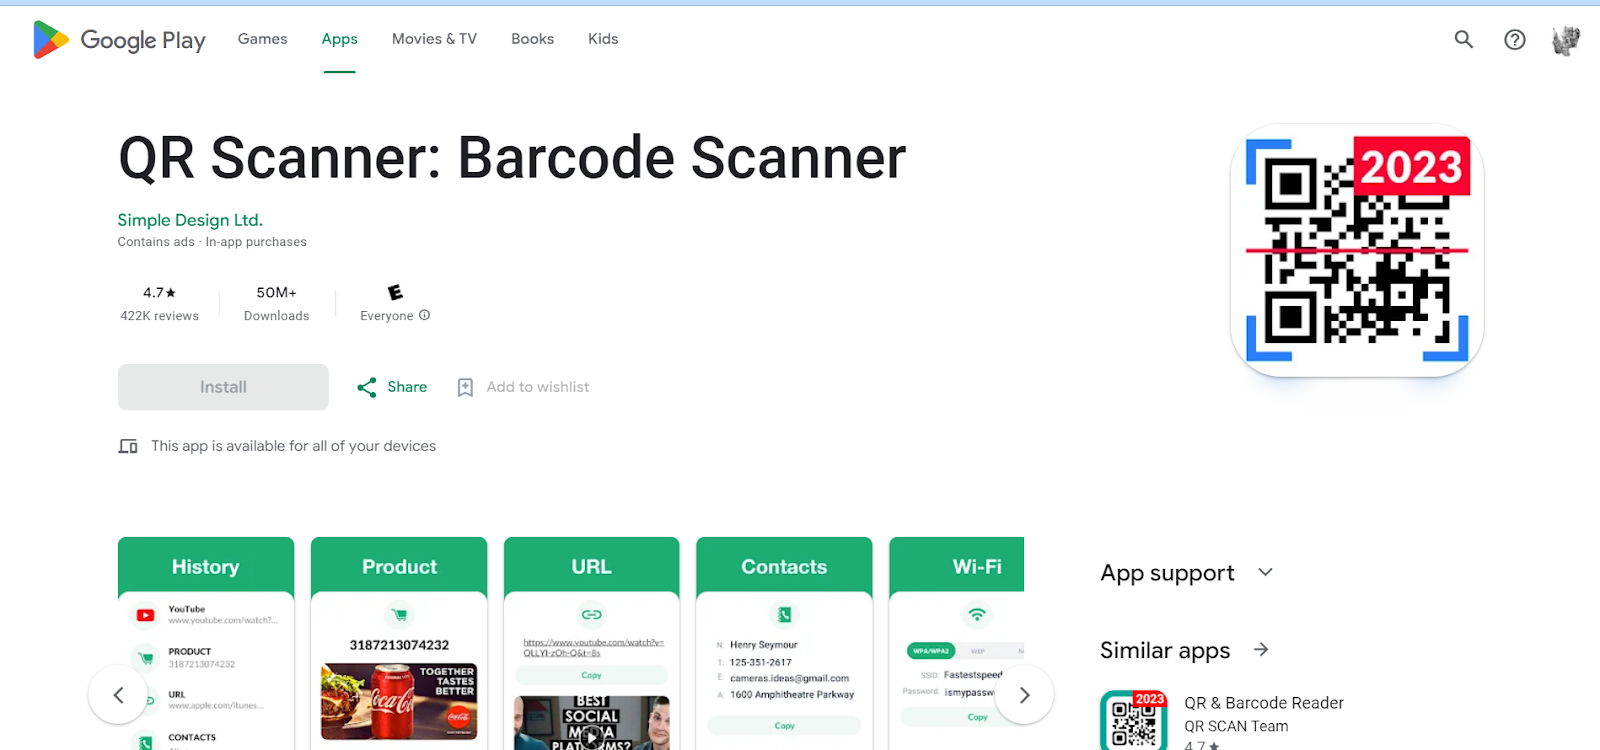This screenshot has width=1600, height=750.
Task: Select the Apps tab
Action: tap(339, 39)
